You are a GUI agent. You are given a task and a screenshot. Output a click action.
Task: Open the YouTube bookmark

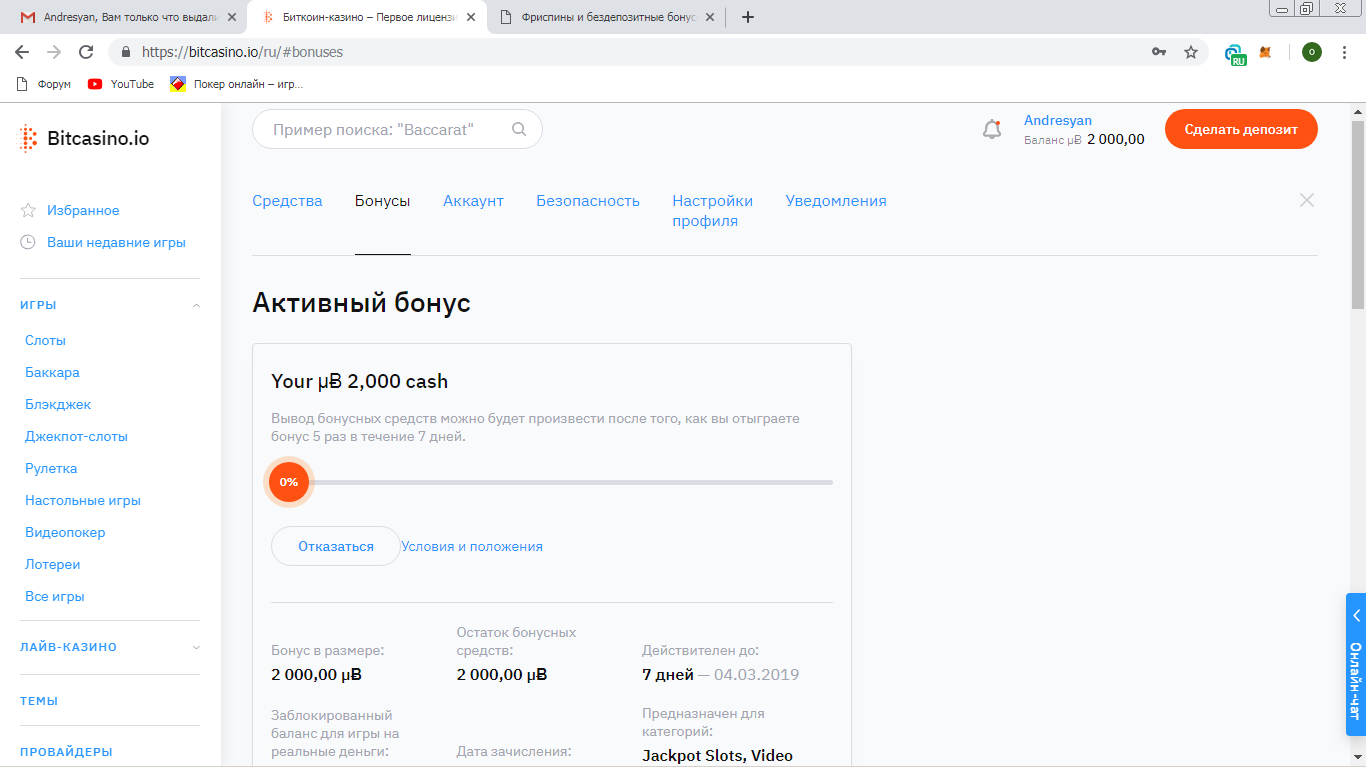(x=121, y=84)
